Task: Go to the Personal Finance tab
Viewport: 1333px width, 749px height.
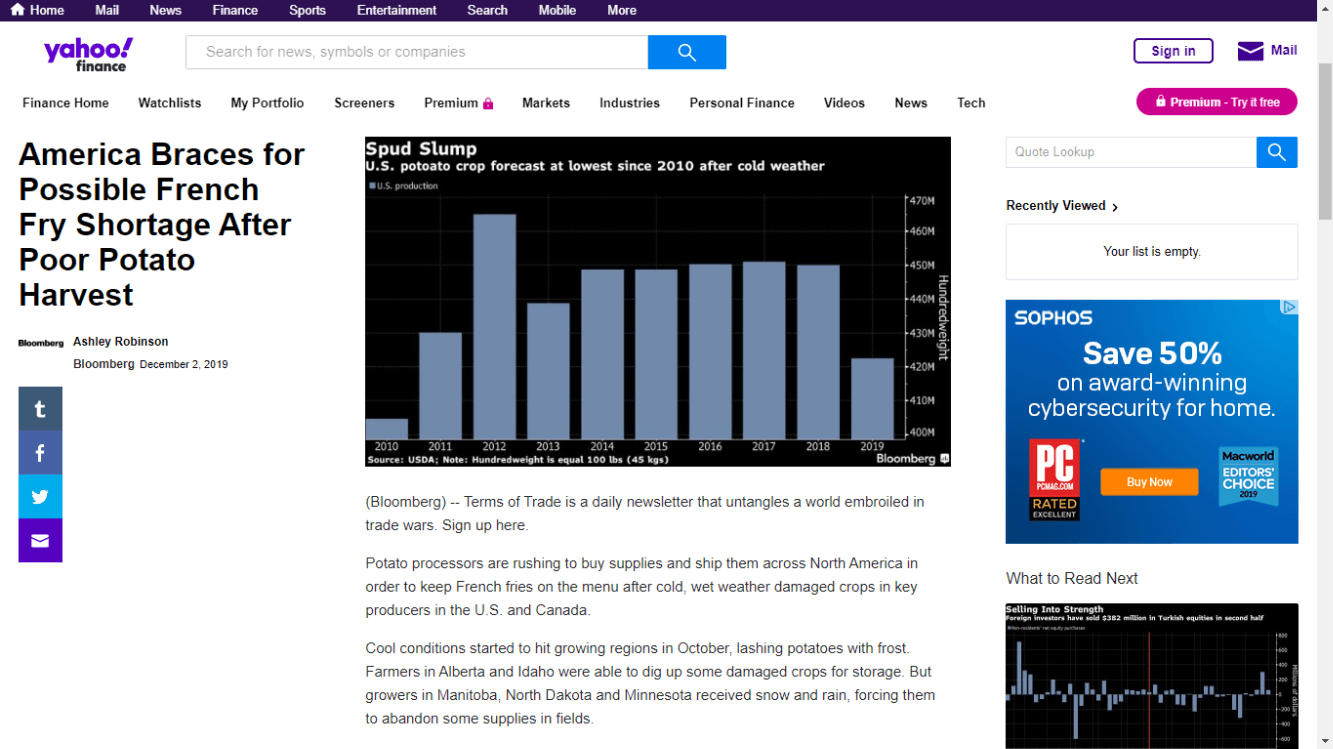Action: (742, 103)
